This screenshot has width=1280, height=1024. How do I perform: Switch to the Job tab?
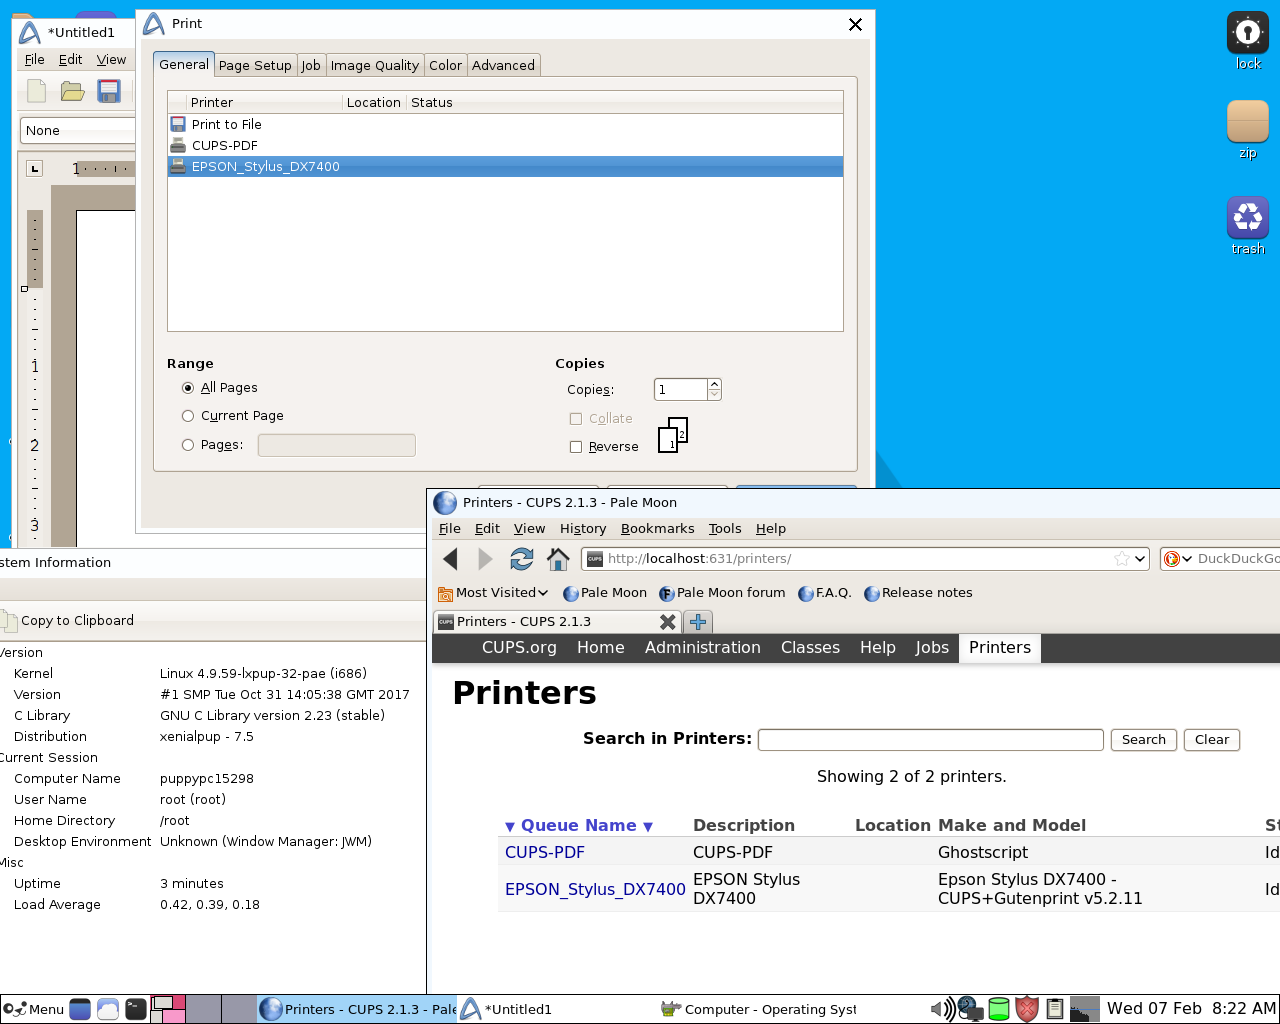[x=311, y=65]
